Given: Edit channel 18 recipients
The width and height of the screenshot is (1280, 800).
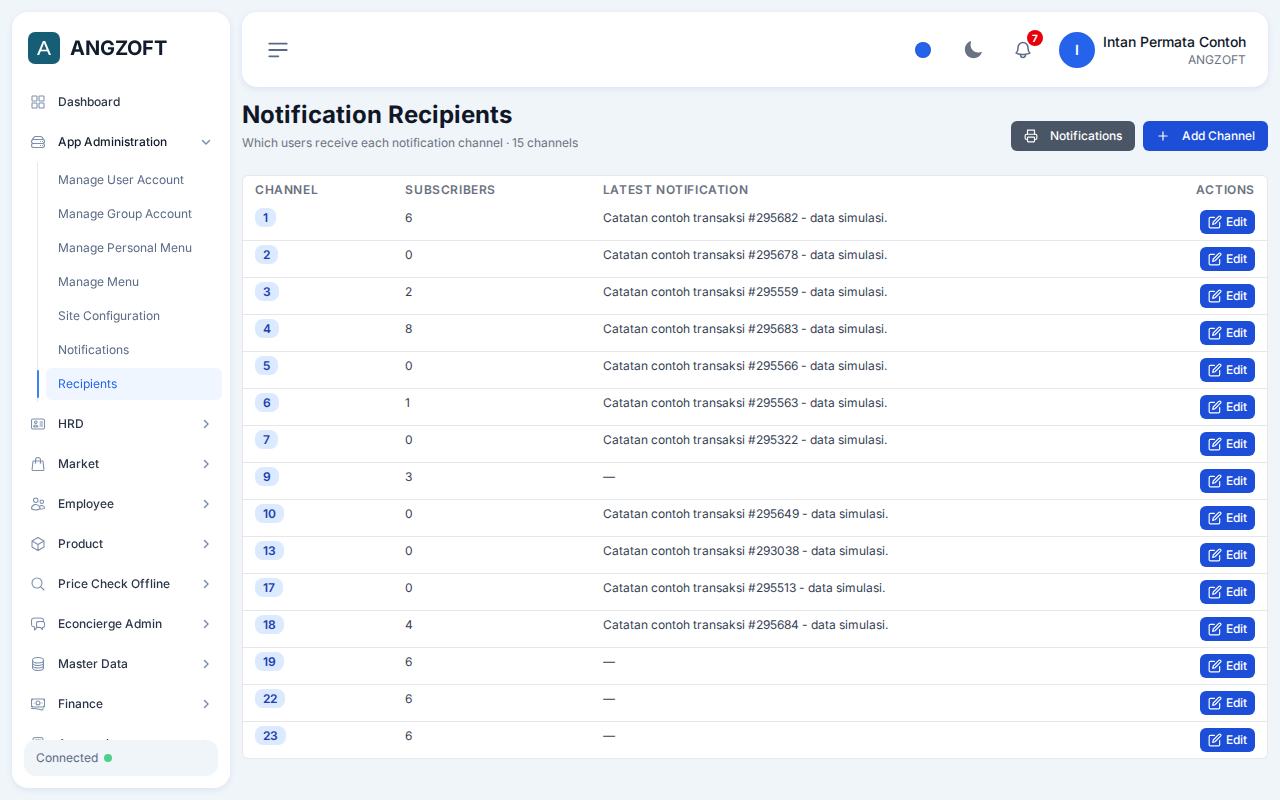Looking at the screenshot, I should (1227, 629).
